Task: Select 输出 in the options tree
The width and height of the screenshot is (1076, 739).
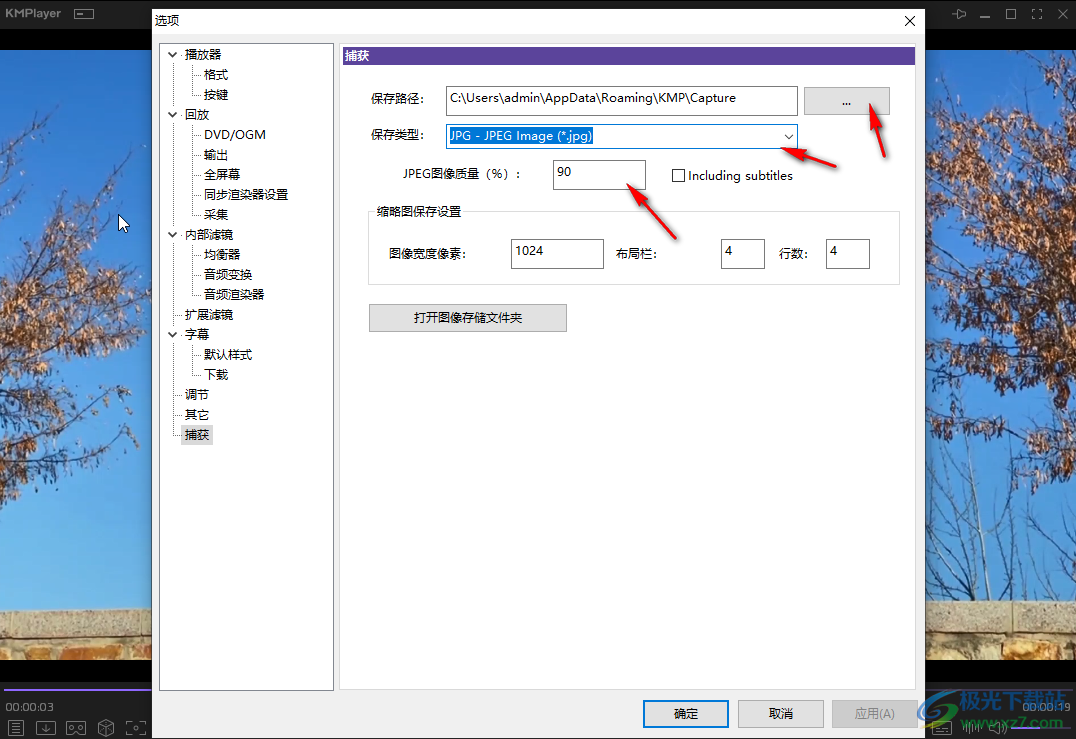Action: 215,155
